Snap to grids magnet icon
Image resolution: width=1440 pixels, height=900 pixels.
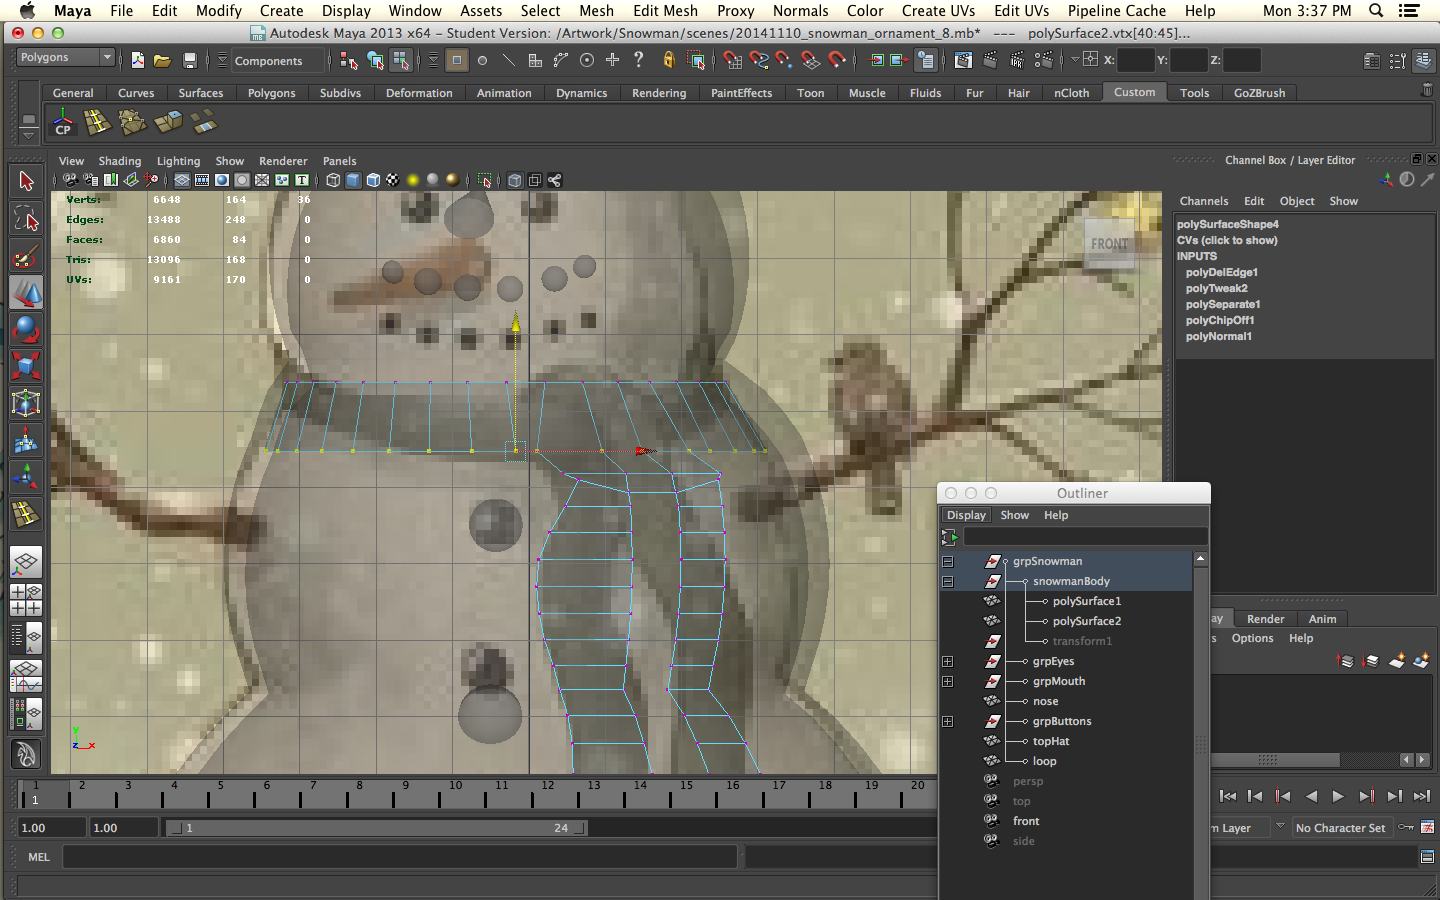point(733,61)
